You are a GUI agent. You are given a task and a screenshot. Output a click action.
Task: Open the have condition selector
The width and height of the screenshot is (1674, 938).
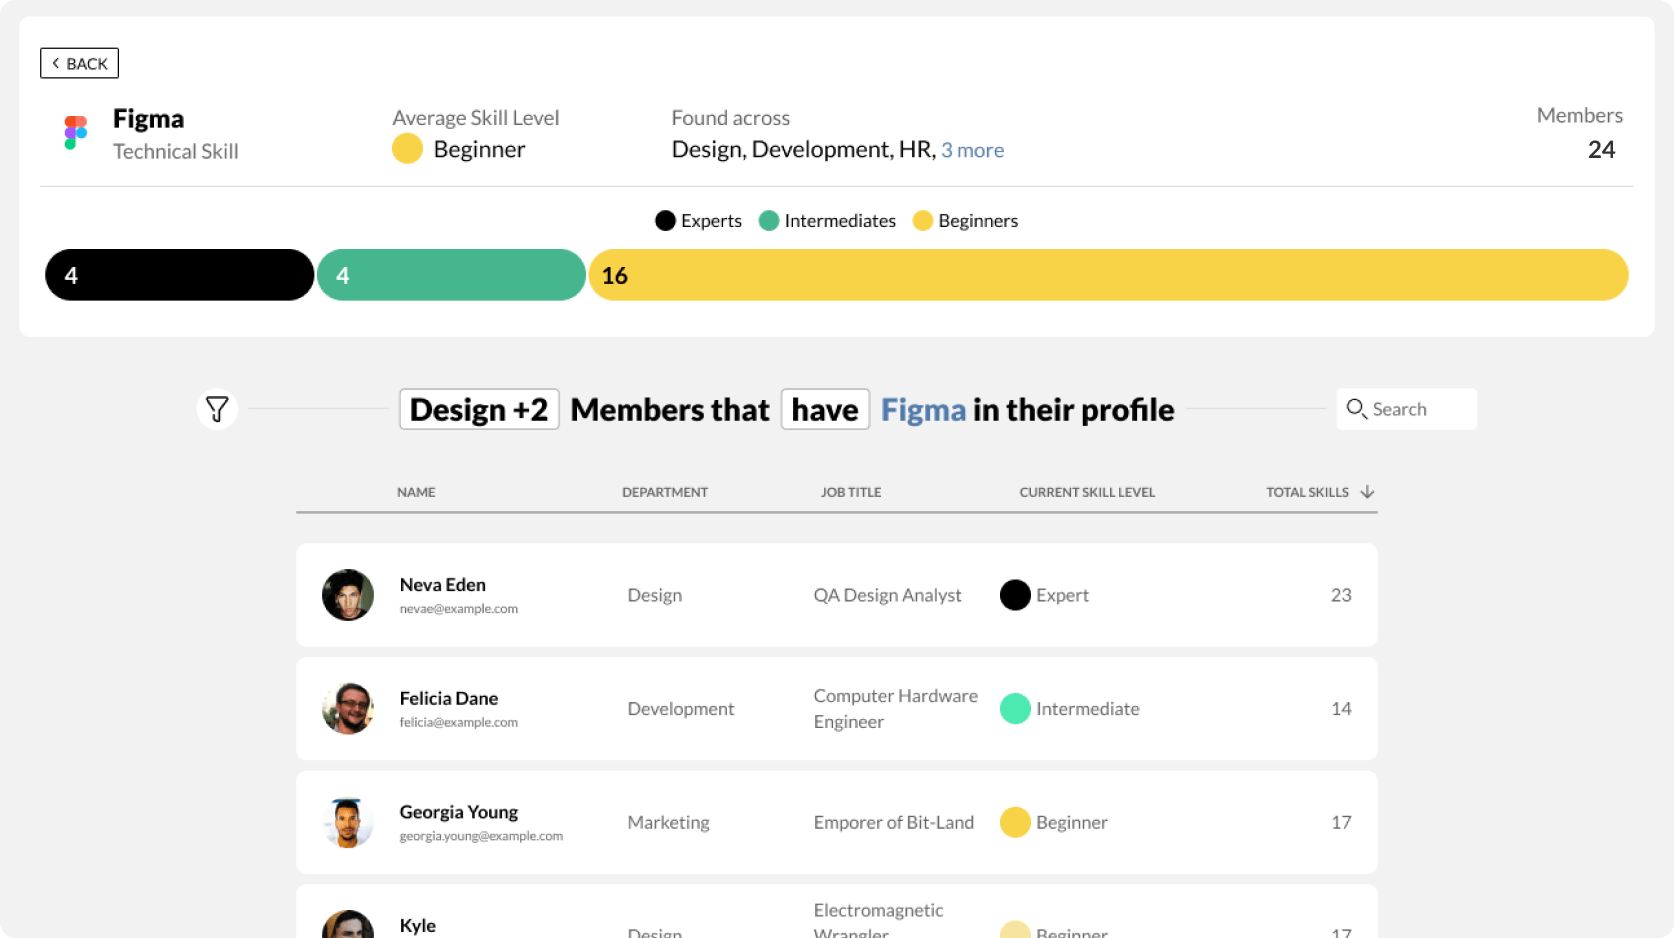click(x=824, y=409)
